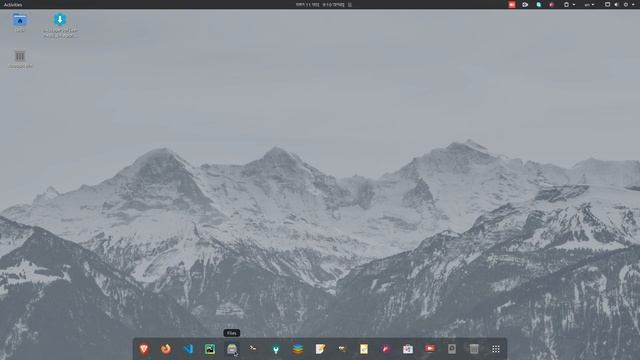Open the pink-red circular app in the dock
The width and height of the screenshot is (640, 360).
point(386,349)
